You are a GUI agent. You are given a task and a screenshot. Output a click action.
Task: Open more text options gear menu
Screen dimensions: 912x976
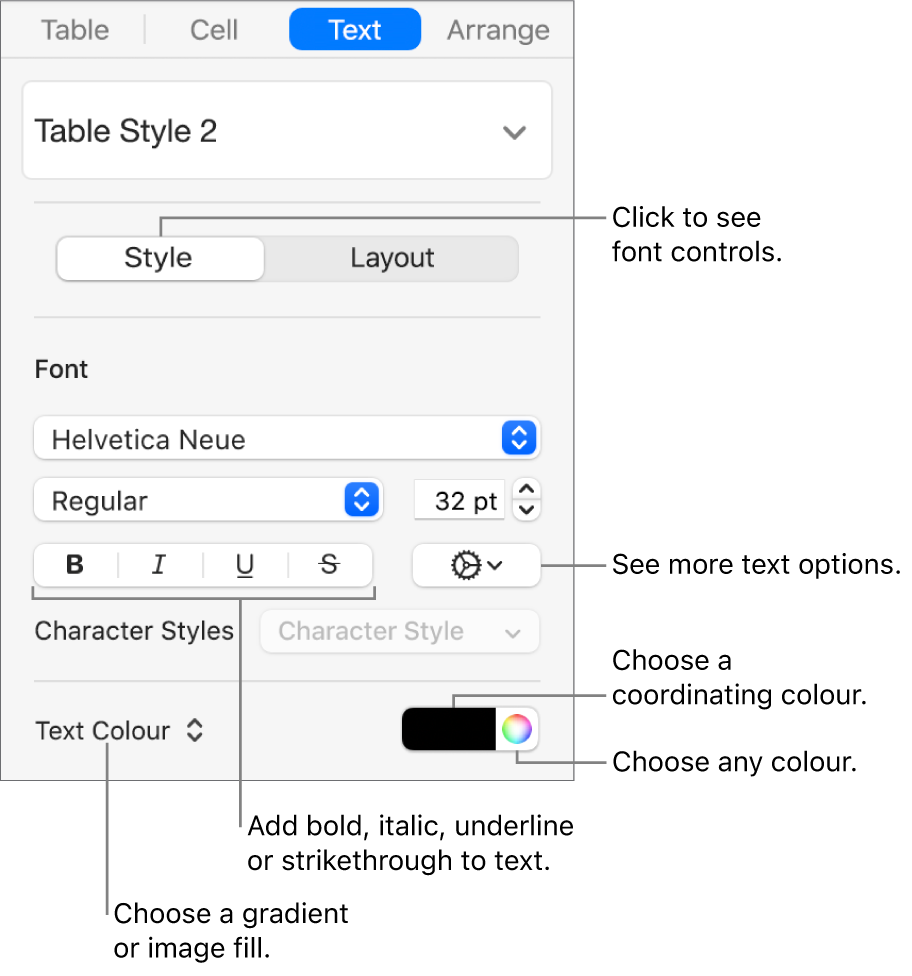pyautogui.click(x=476, y=565)
